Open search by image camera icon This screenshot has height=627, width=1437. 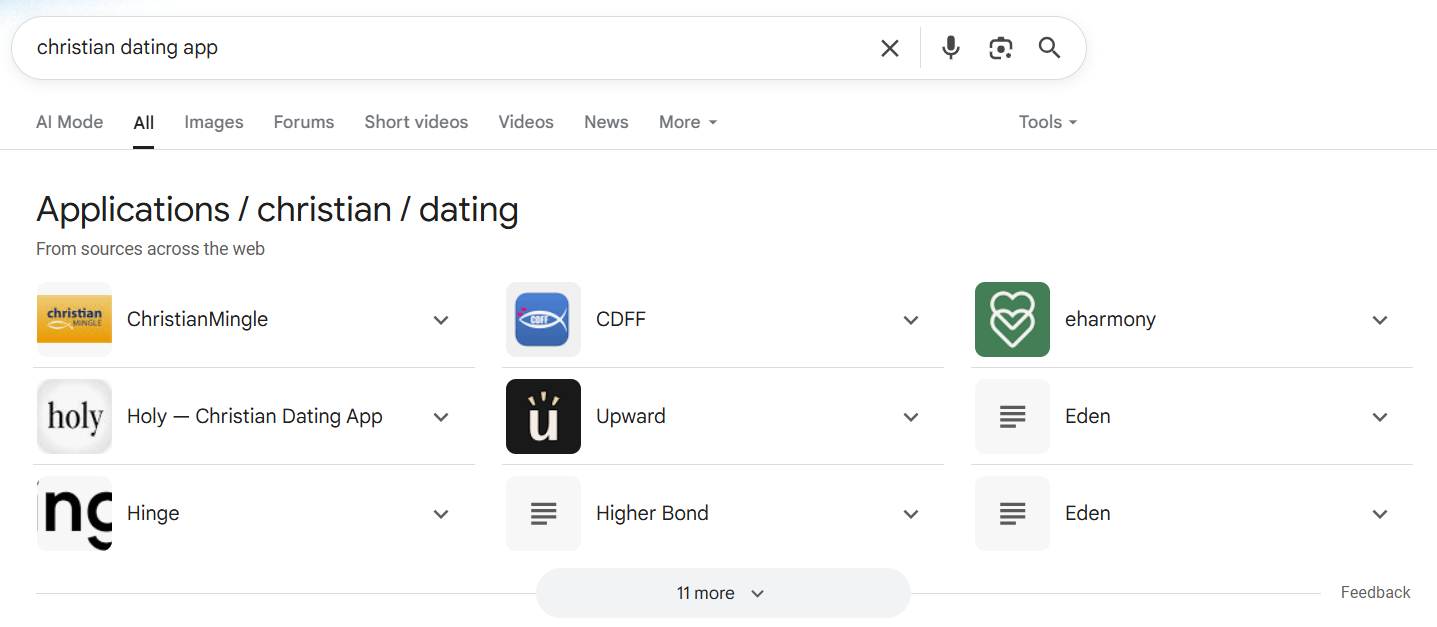(x=1000, y=48)
